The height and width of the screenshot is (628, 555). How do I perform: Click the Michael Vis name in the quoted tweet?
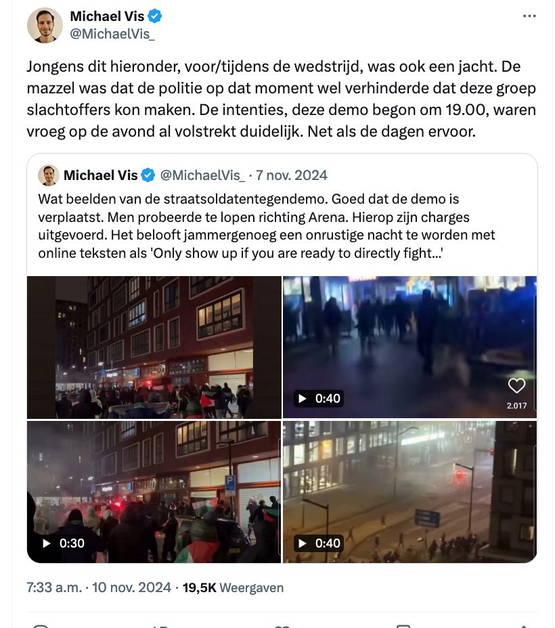coord(101,175)
